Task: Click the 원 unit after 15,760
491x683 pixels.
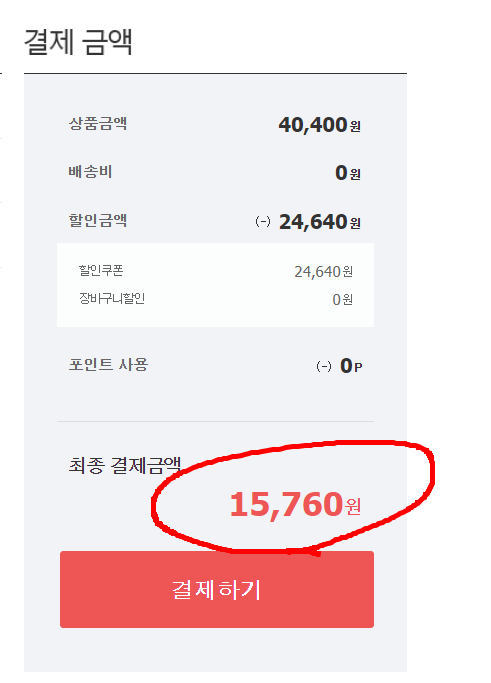Action: tap(353, 507)
